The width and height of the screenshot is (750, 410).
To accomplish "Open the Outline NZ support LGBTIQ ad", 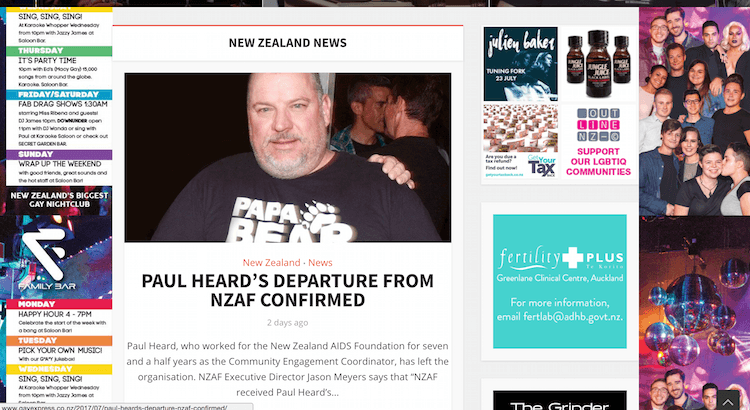I will pos(598,142).
